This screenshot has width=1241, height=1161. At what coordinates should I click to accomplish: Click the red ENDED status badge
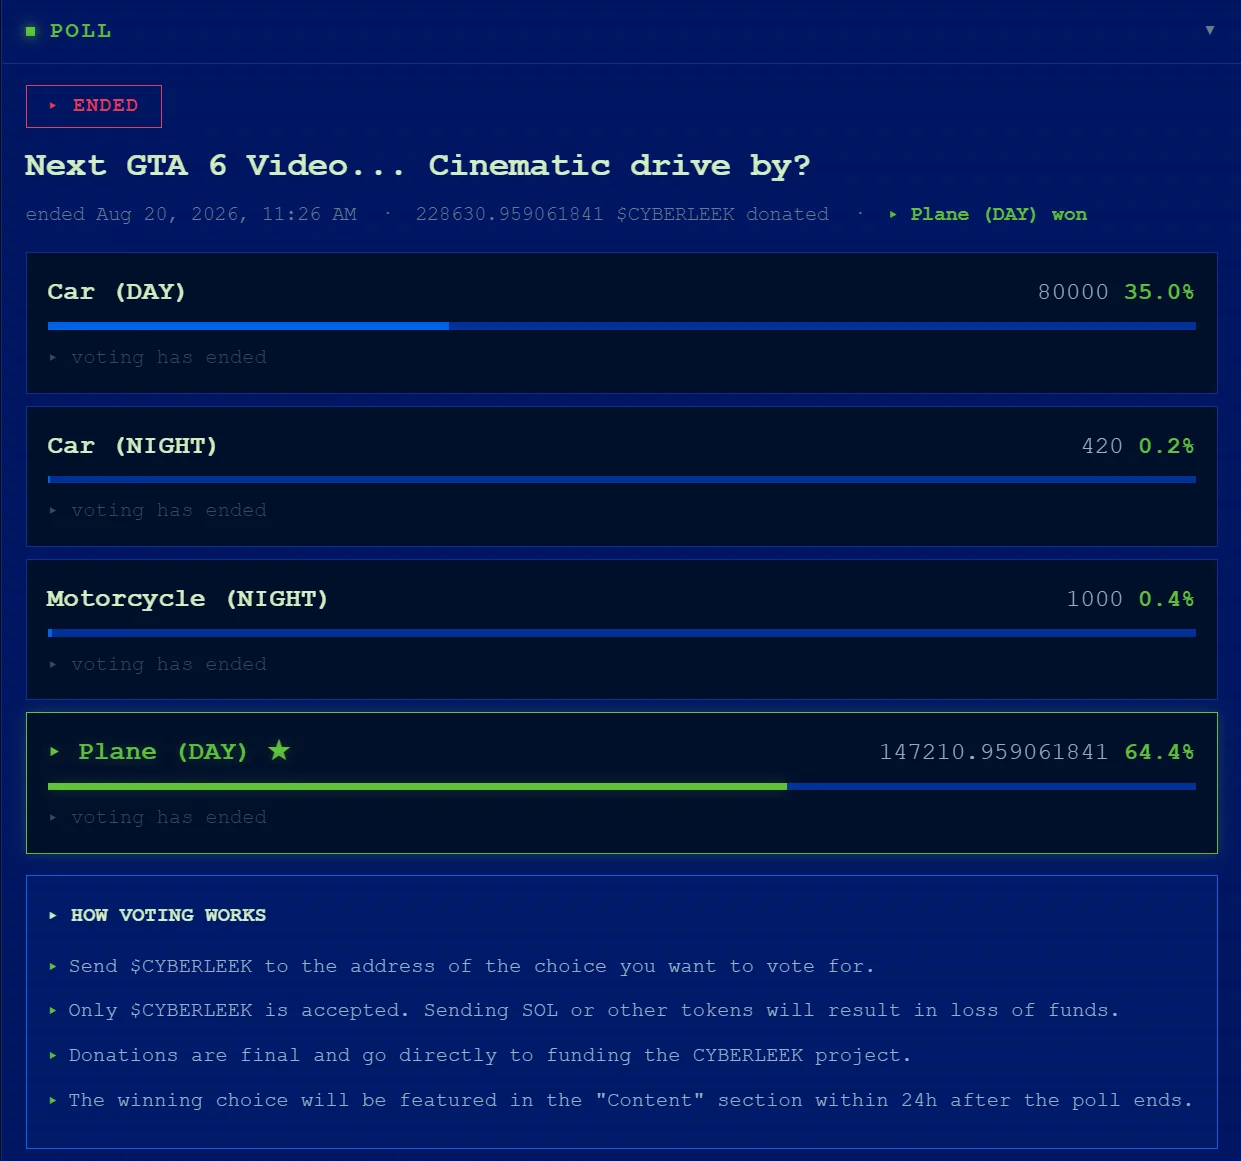[x=94, y=106]
